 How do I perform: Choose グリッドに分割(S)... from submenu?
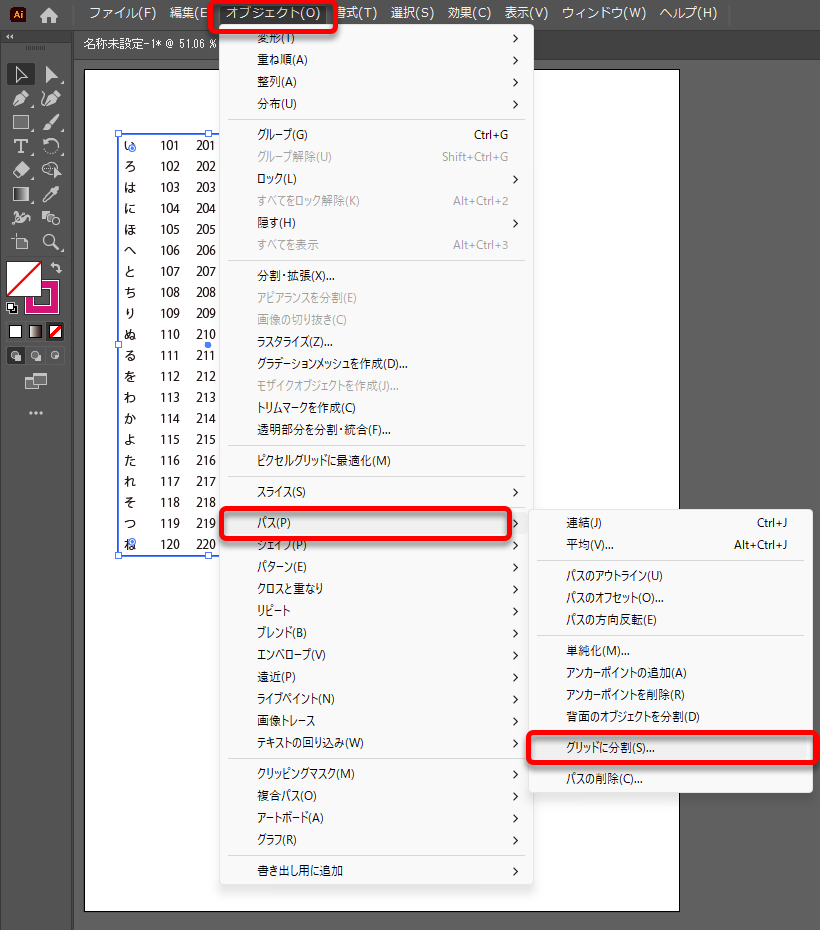(x=610, y=748)
